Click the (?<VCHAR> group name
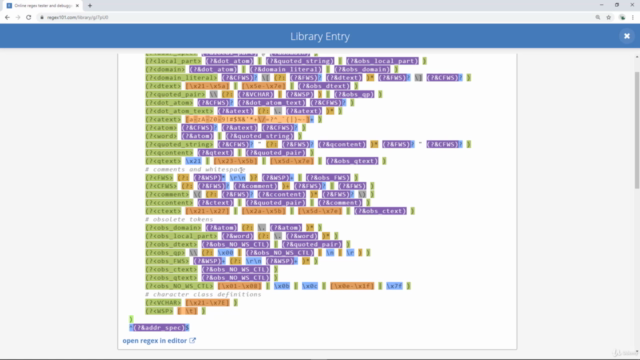This screenshot has height=360, width=640. click(x=163, y=302)
